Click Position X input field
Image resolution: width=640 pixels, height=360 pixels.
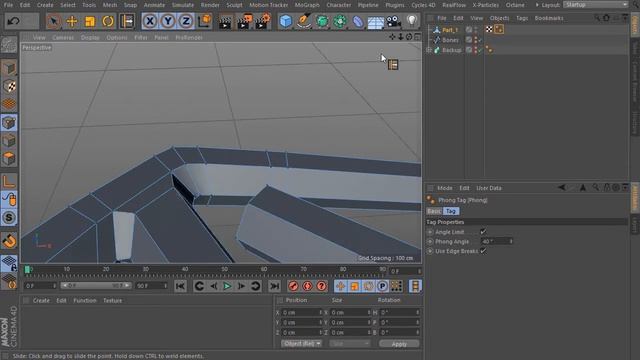pos(302,312)
